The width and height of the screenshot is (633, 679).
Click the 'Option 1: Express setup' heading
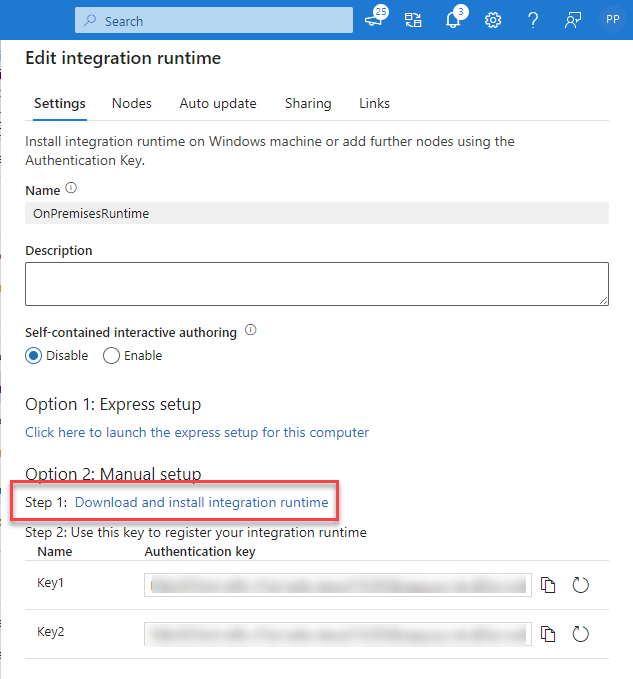pyautogui.click(x=113, y=404)
